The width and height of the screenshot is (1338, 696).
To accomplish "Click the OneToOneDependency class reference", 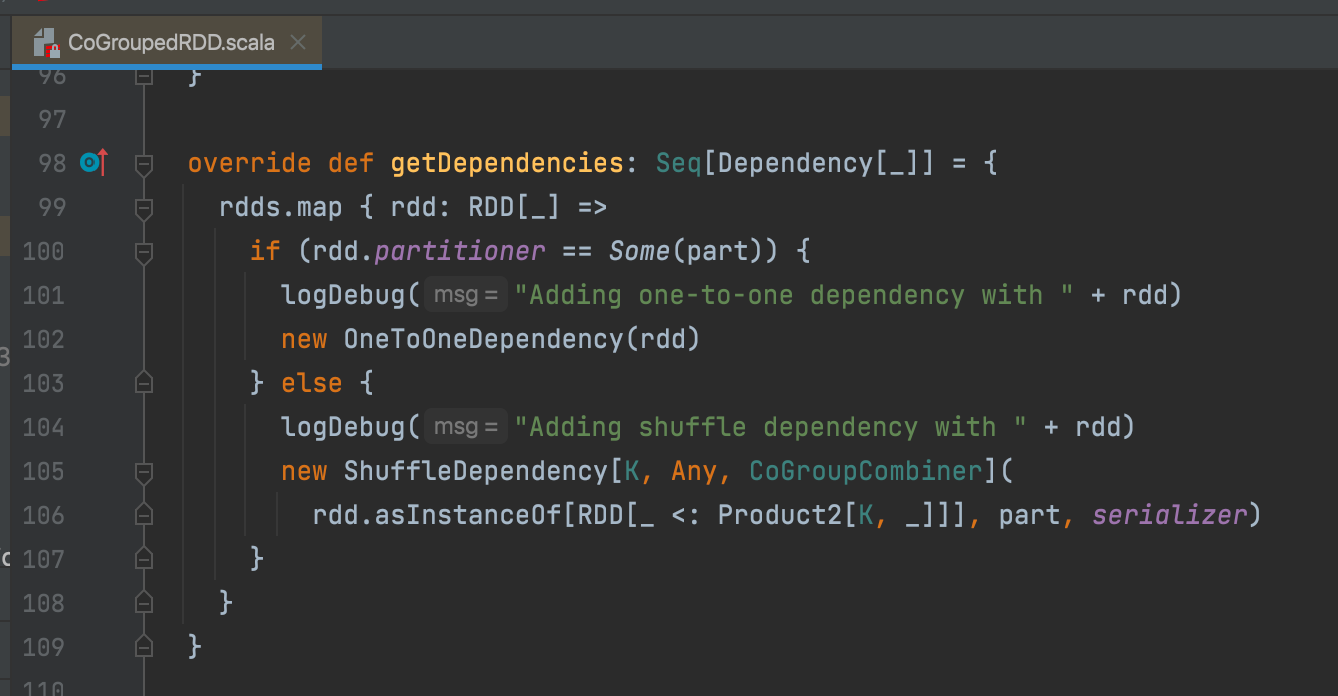I will [483, 339].
